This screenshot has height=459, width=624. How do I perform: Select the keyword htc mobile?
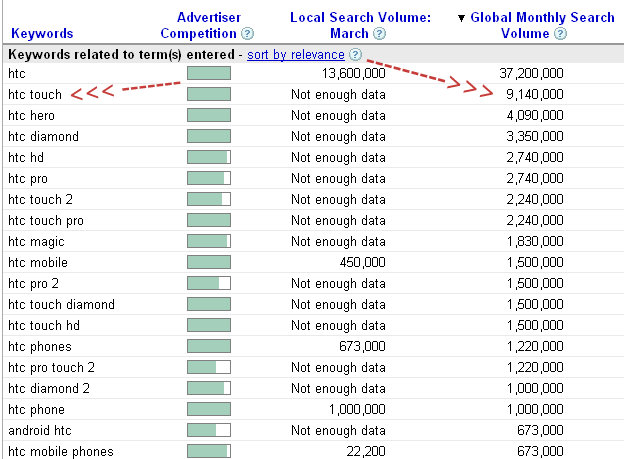[38, 262]
